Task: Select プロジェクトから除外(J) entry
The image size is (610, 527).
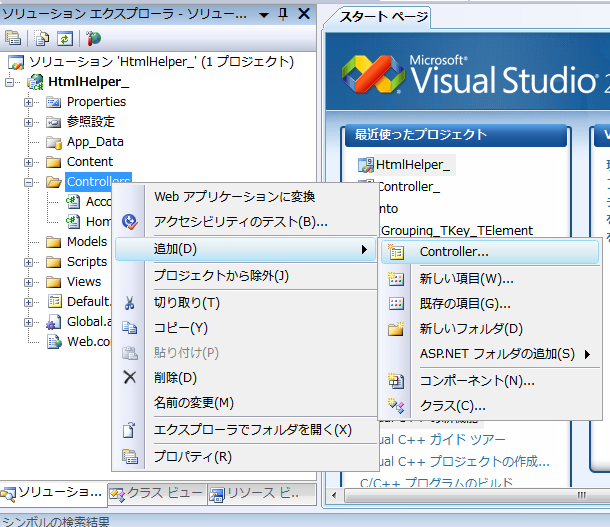Action: coord(245,276)
